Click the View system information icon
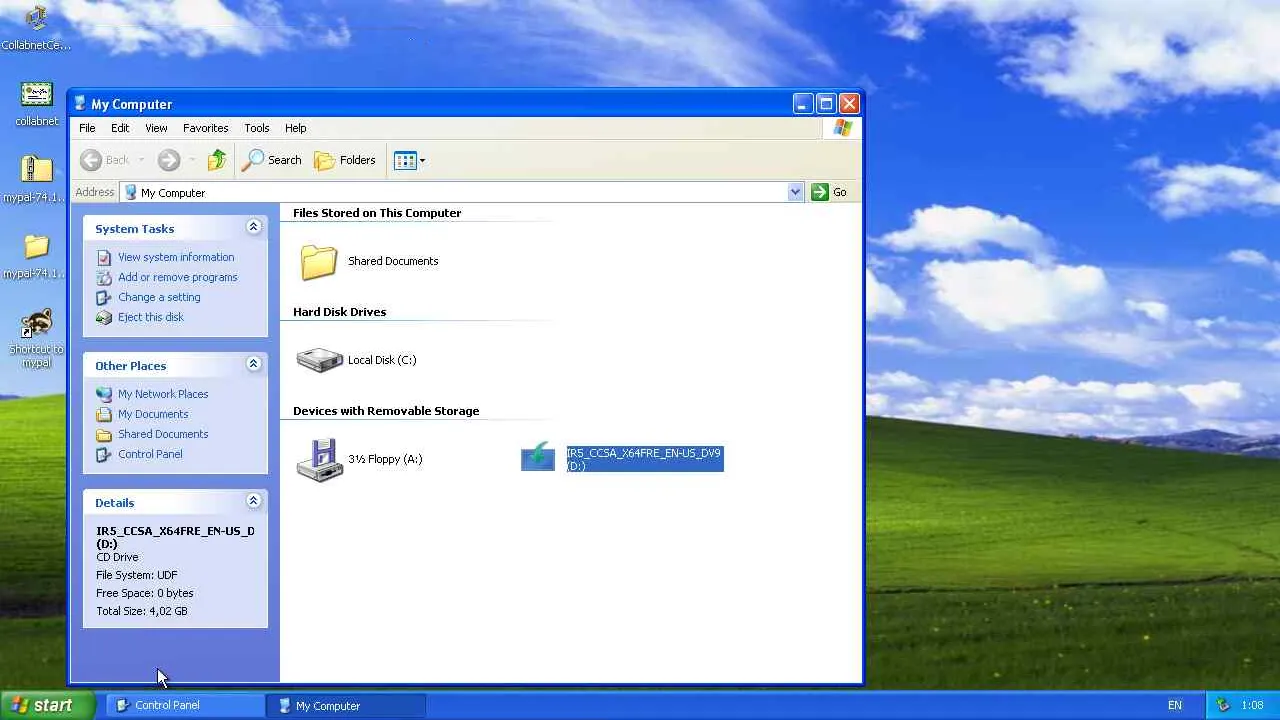Screen dimensions: 1280x720 coord(104,257)
